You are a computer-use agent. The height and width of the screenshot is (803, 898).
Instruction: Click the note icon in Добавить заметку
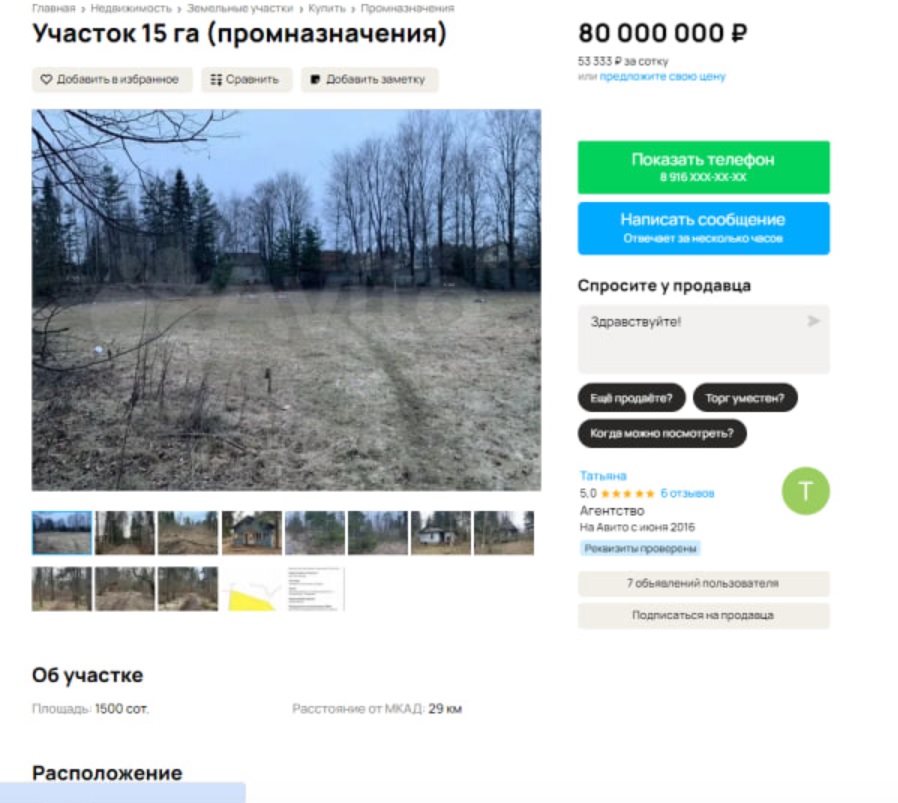[315, 80]
